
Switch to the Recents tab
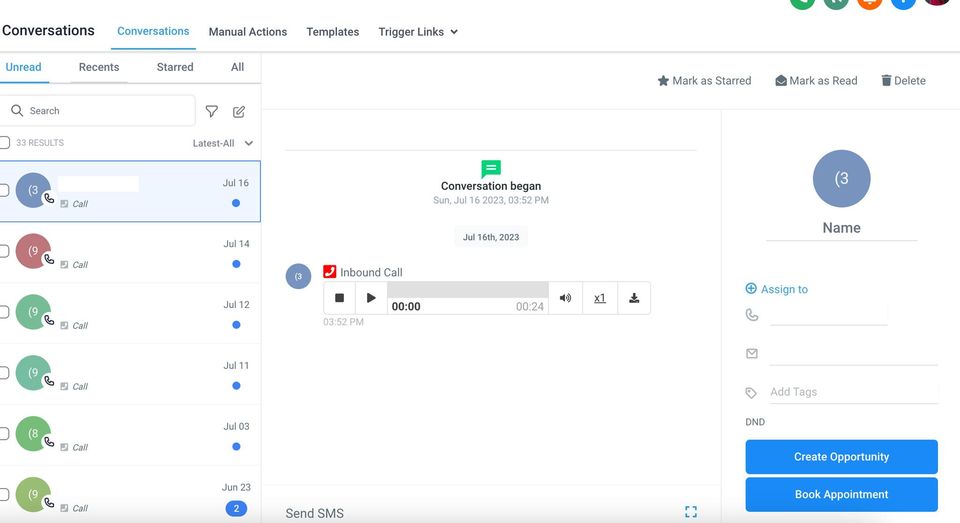tap(99, 67)
